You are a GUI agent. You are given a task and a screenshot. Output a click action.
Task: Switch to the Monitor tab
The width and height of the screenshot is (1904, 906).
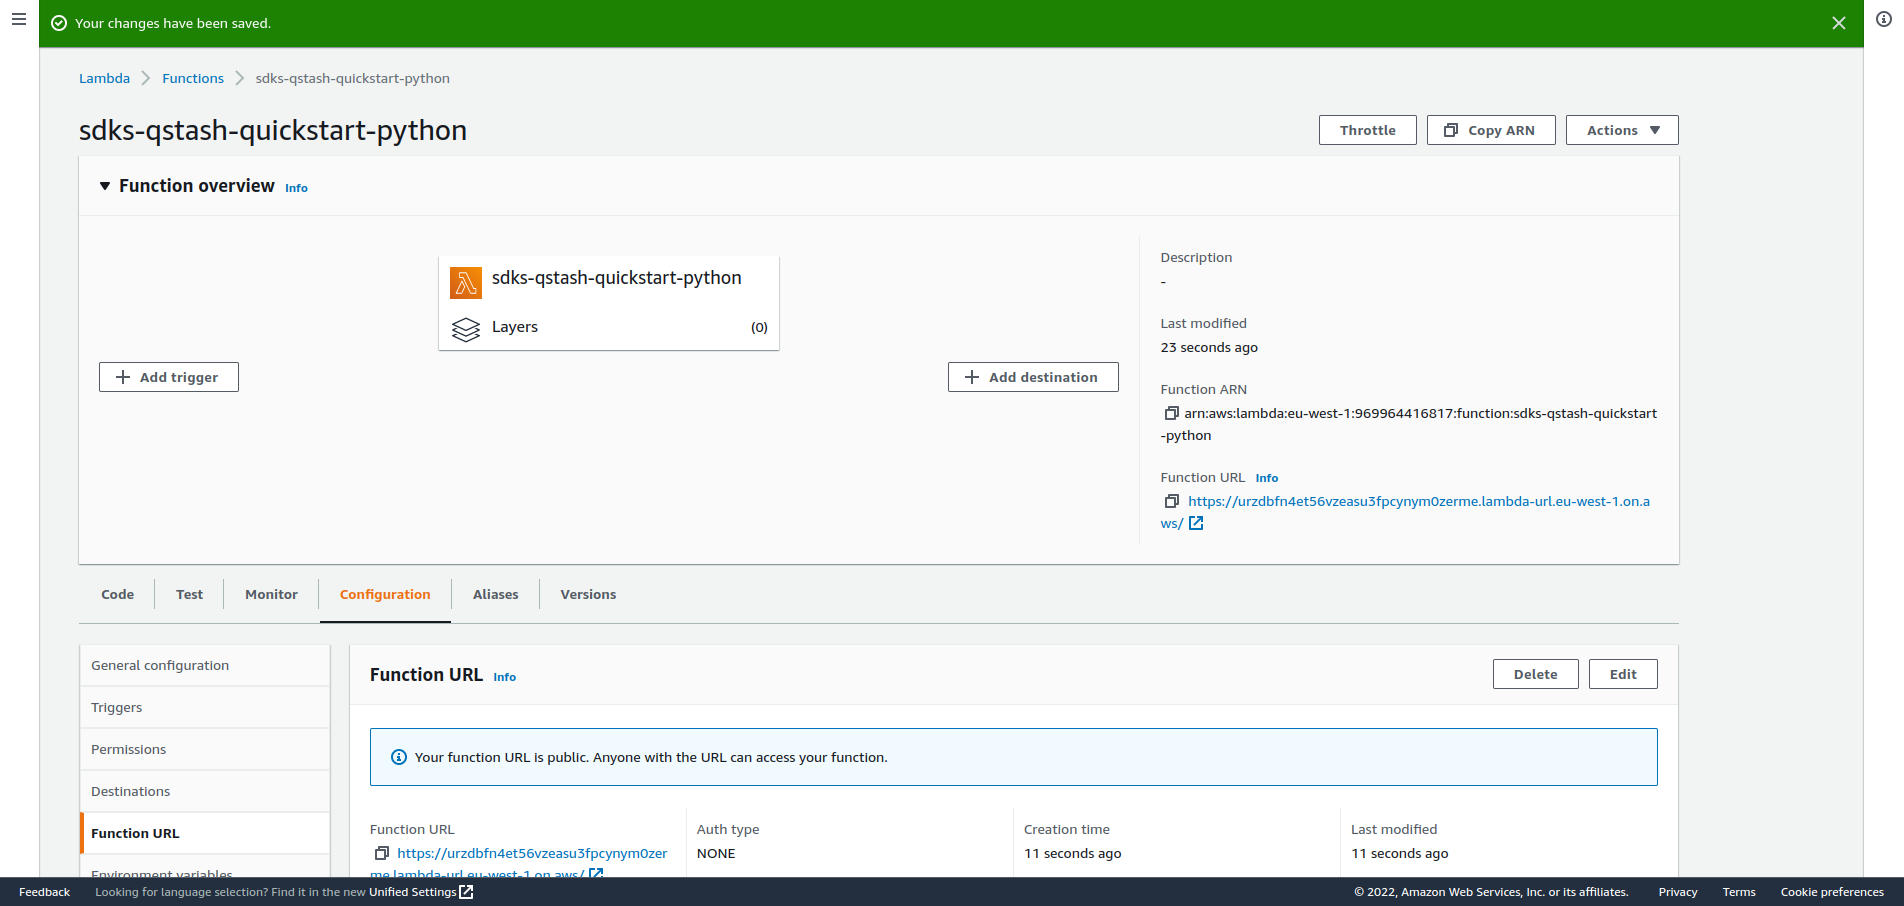271,594
